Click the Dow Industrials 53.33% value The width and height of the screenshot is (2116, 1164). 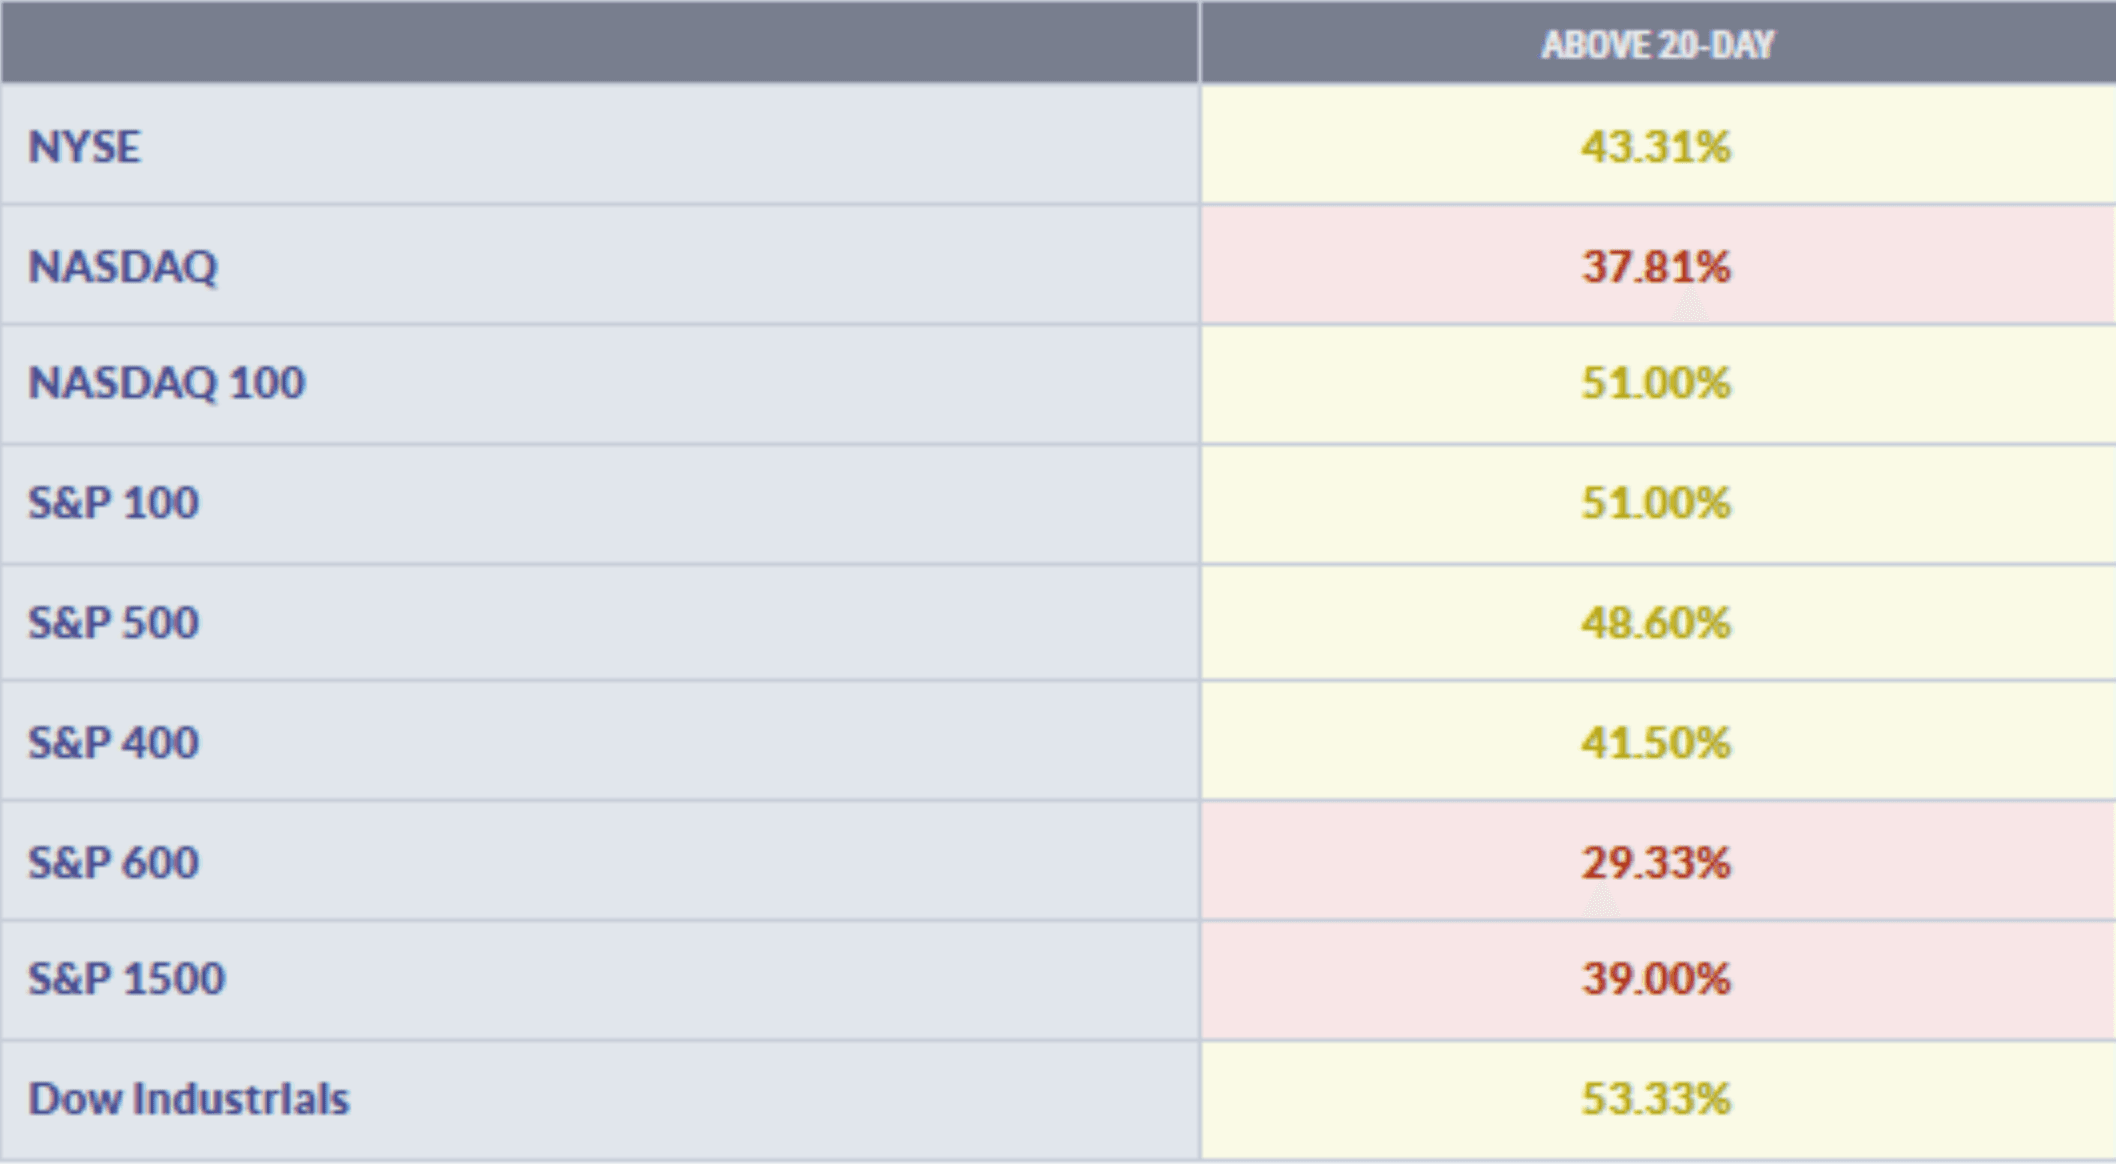[1656, 1099]
